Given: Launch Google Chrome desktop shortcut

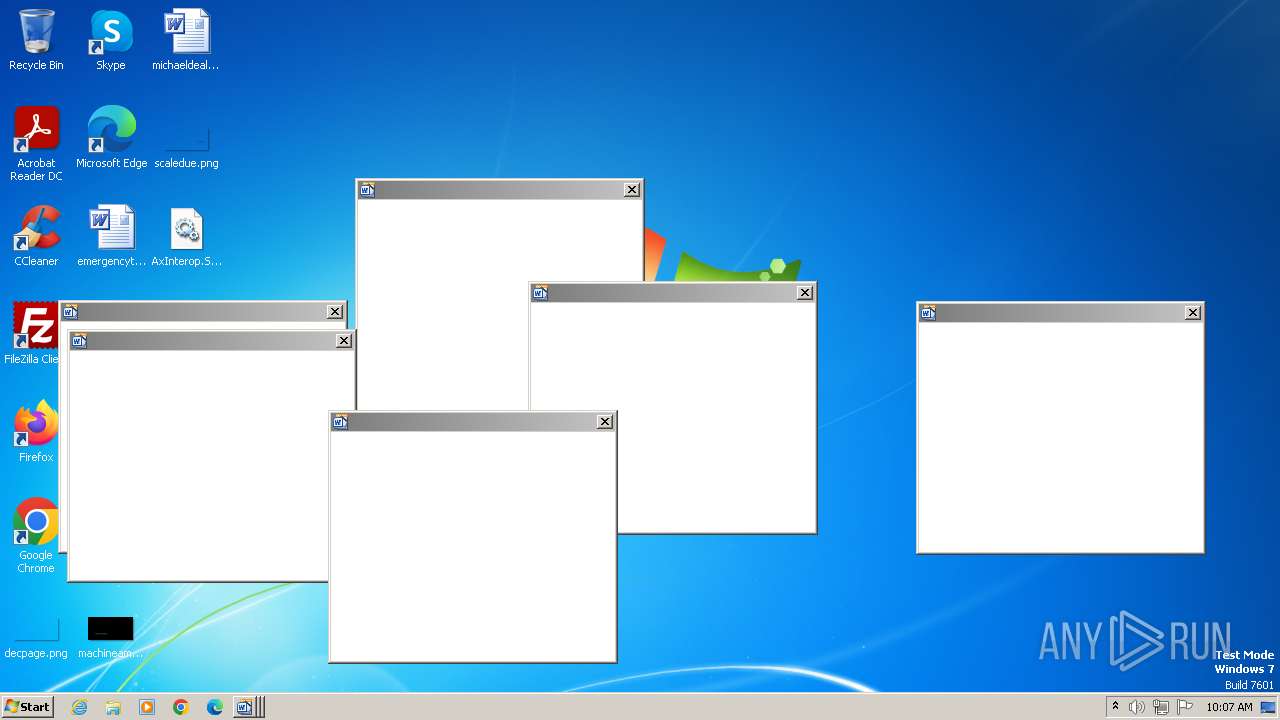Looking at the screenshot, I should click(36, 536).
